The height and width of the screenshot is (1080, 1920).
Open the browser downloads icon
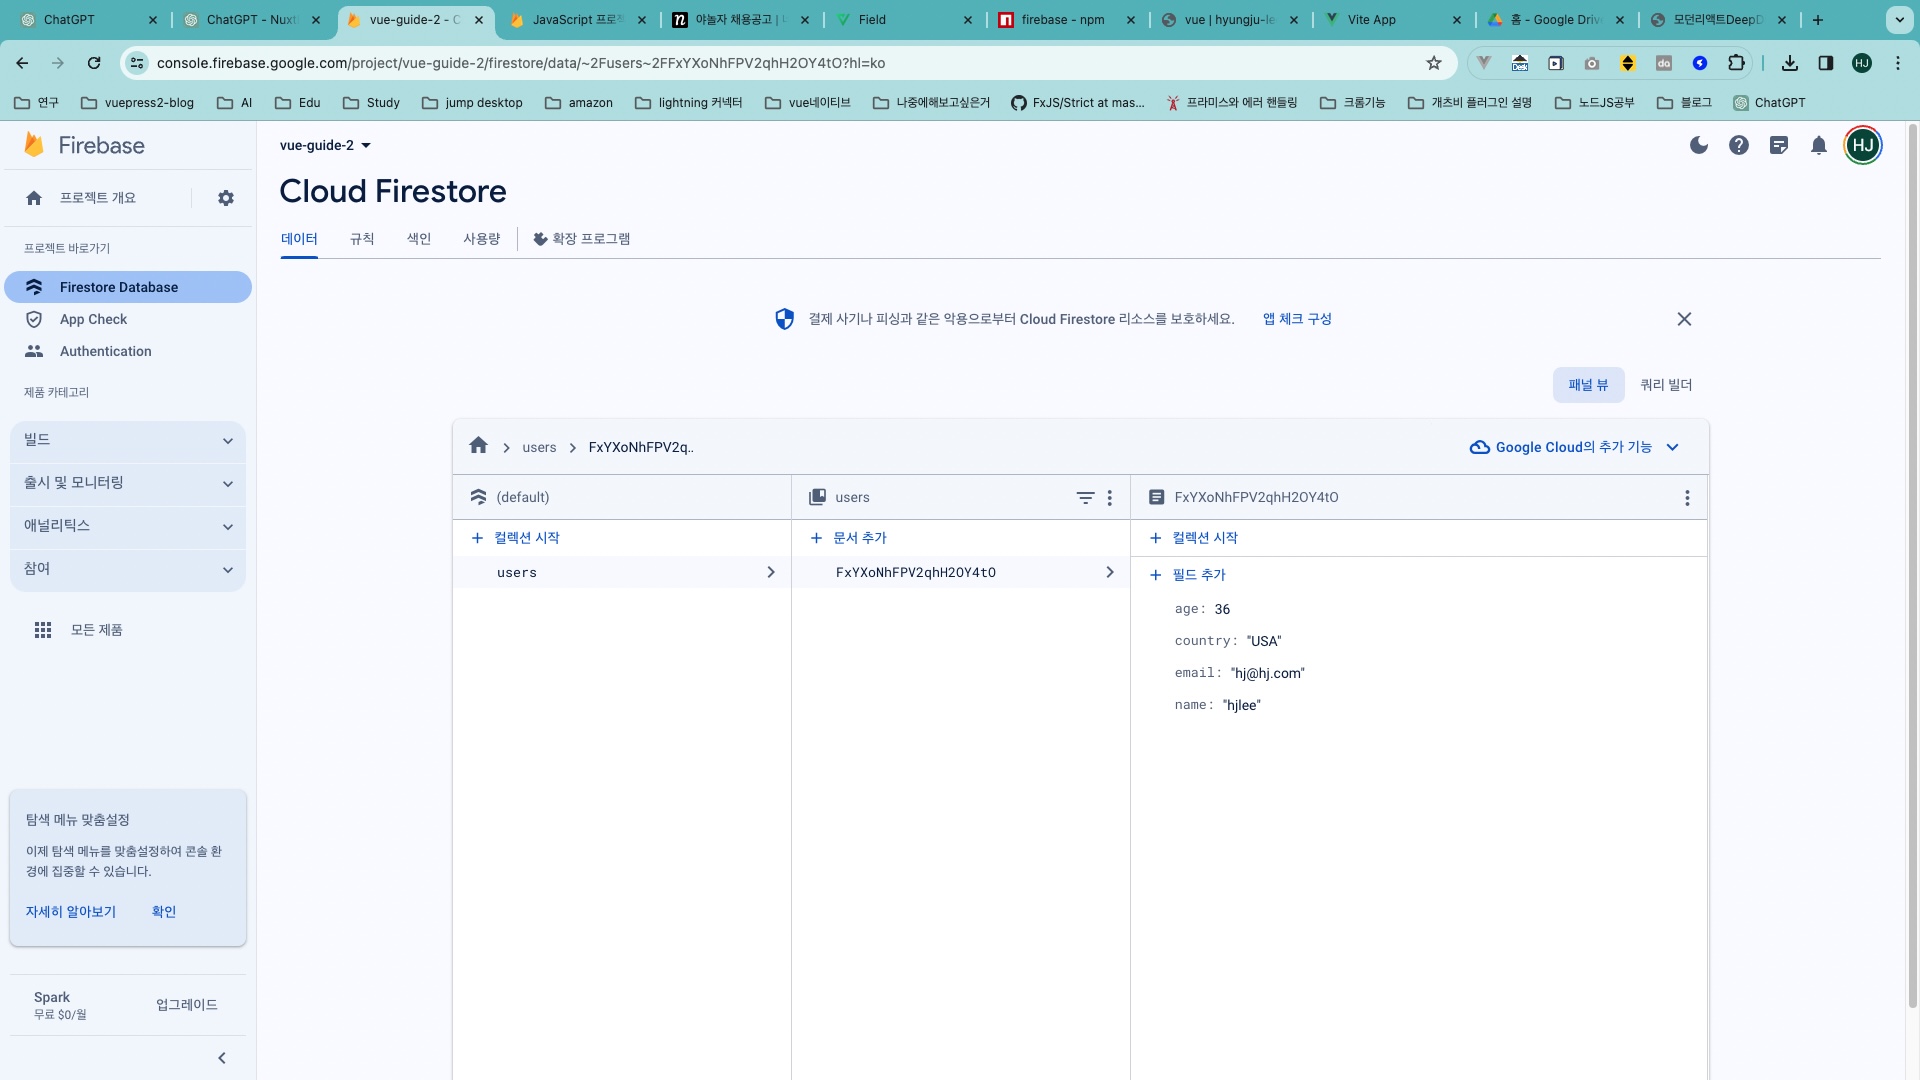click(1790, 63)
